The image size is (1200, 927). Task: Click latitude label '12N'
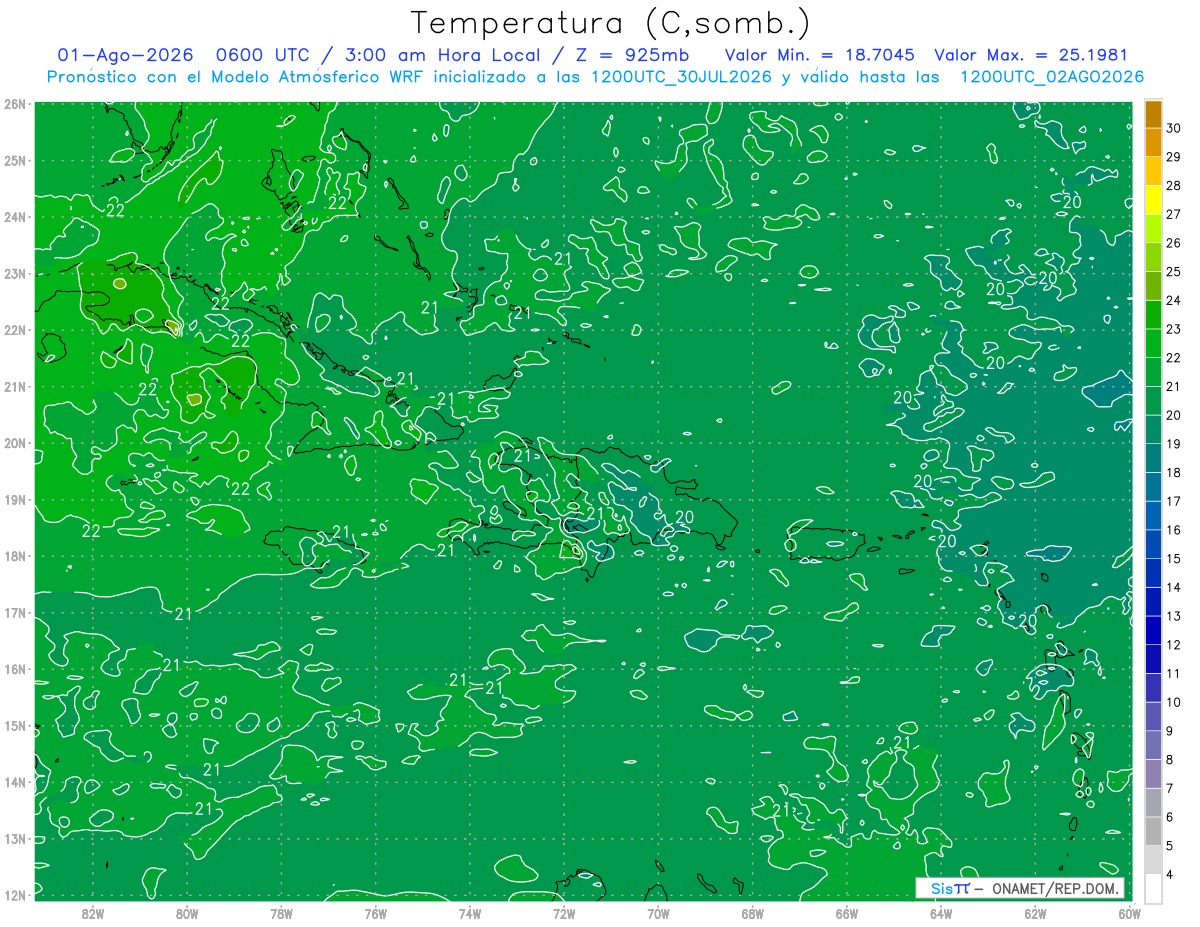[x=15, y=895]
